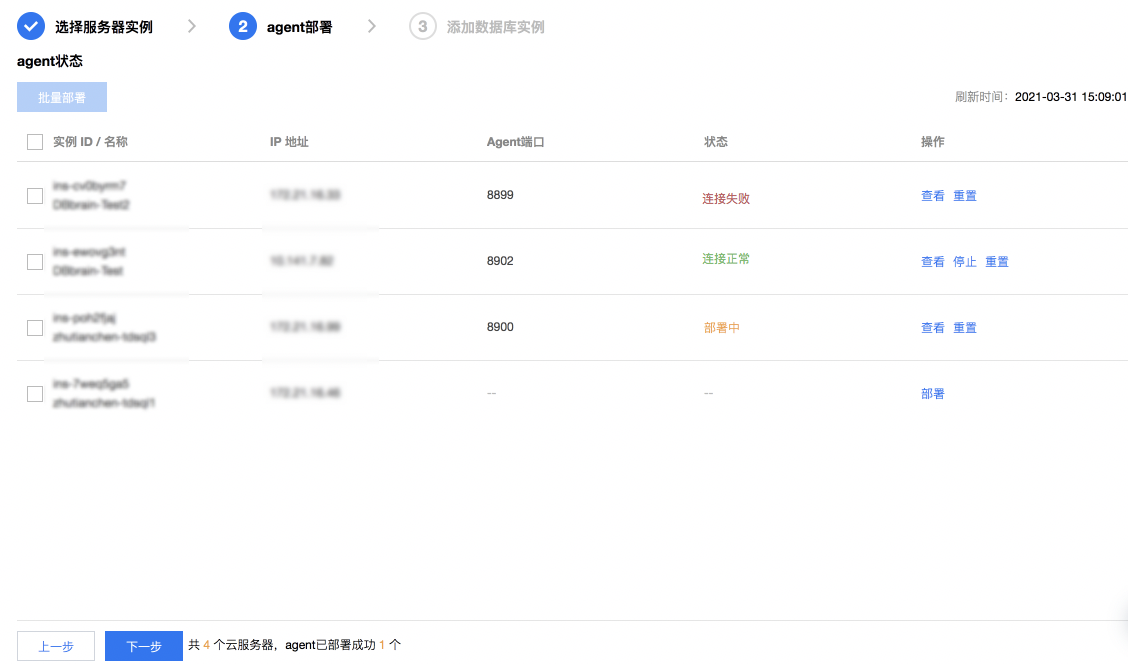Click the 连接正常 status text

click(726, 259)
